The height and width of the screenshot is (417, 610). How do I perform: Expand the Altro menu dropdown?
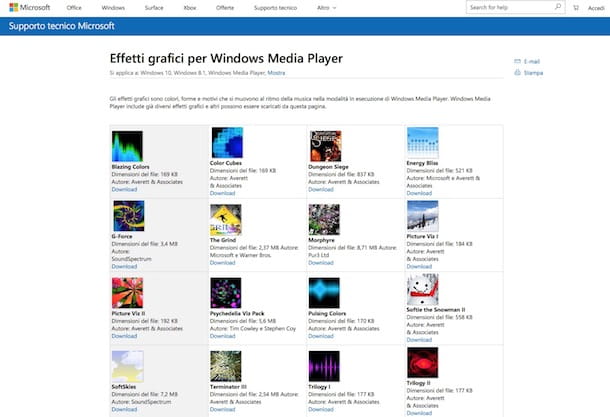point(326,7)
